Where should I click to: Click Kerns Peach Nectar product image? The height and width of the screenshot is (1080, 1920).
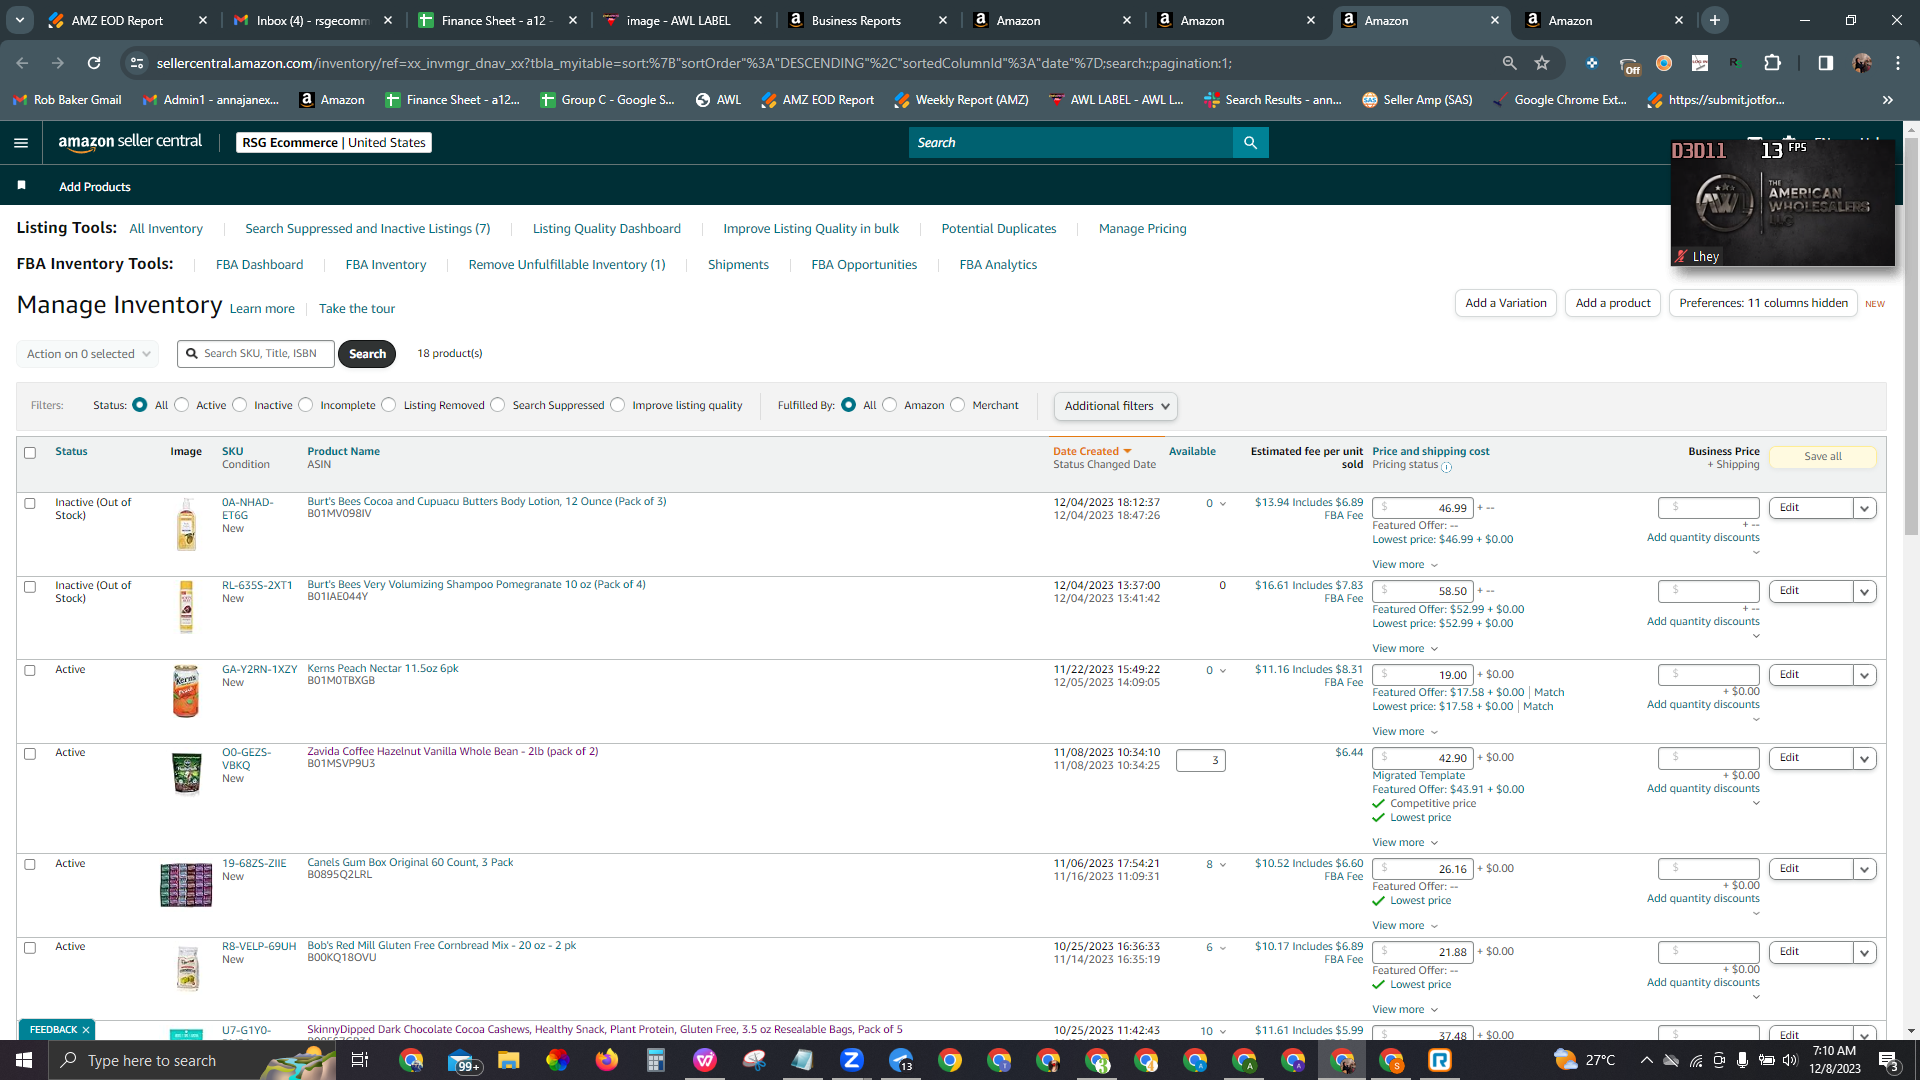pos(186,691)
